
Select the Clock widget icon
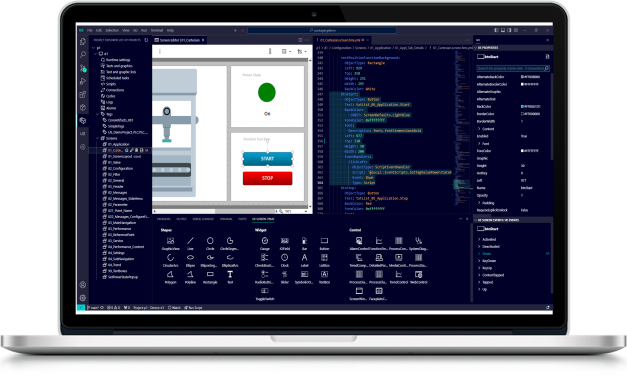pyautogui.click(x=285, y=258)
